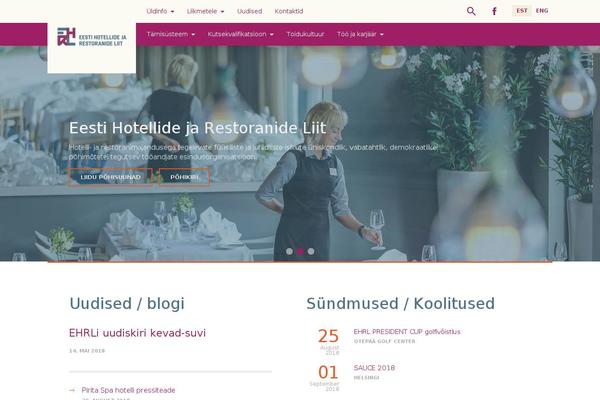600x400 pixels.
Task: Expand the Liikmetele dropdown menu
Action: pos(205,11)
